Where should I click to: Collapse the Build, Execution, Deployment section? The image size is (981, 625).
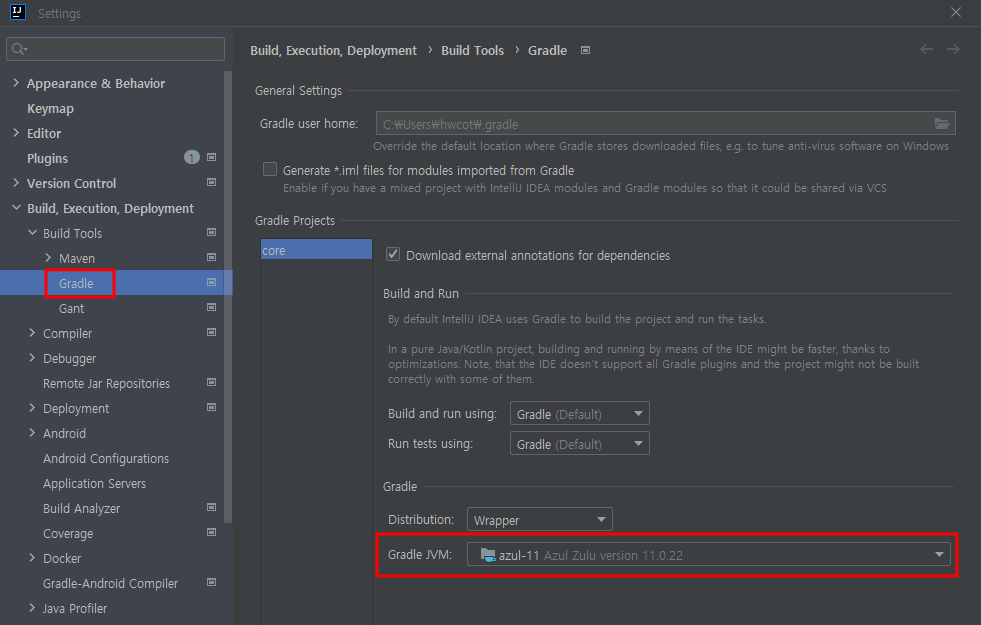(14, 208)
